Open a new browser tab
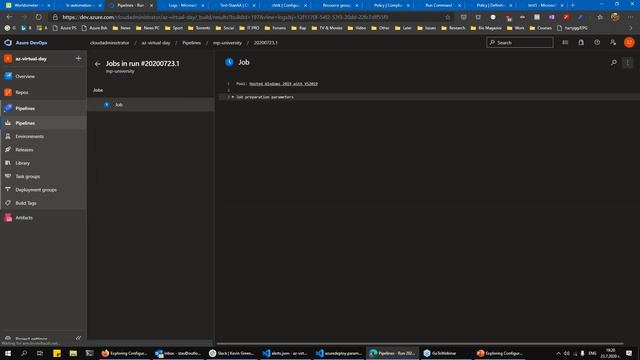640x360 pixels. tap(572, 5)
